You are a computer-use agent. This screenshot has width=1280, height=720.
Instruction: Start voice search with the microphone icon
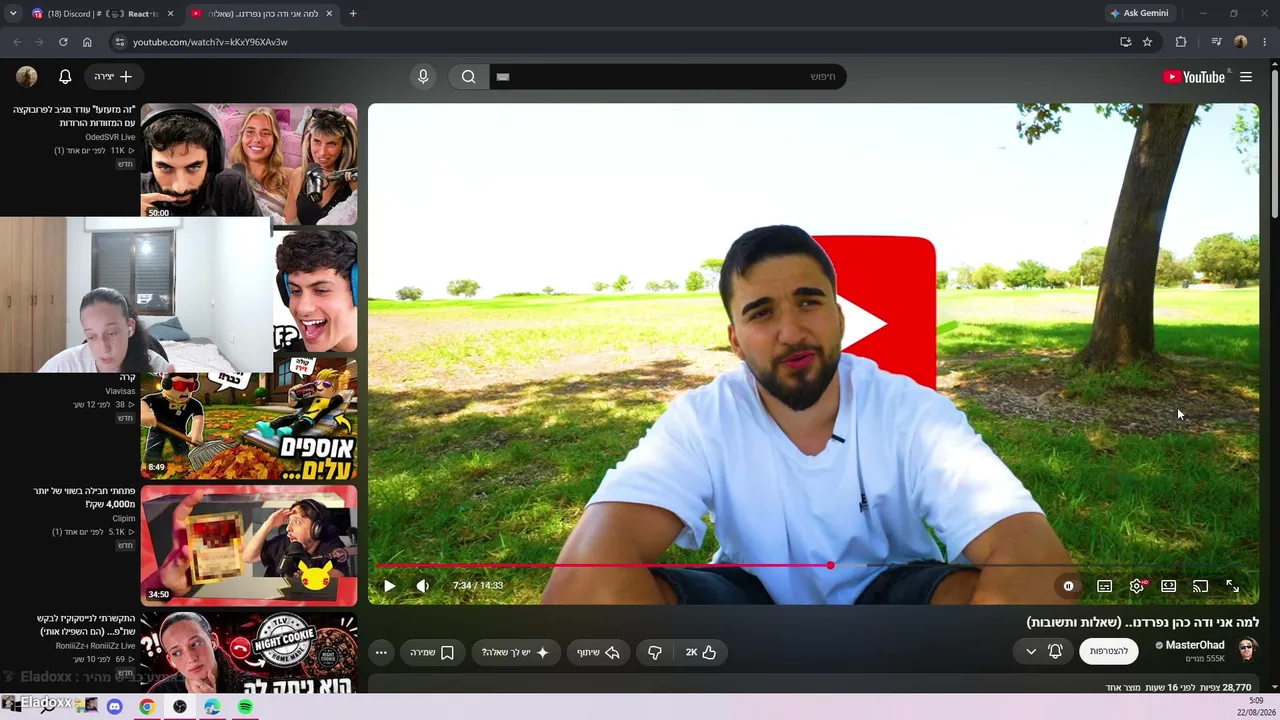tap(423, 77)
